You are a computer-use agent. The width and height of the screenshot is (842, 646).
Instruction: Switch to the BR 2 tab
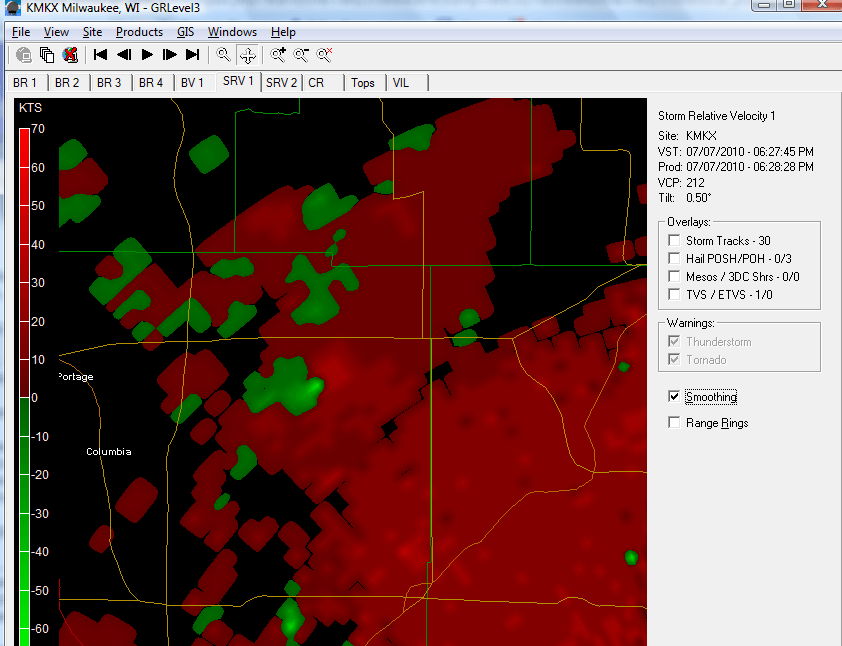coord(67,83)
